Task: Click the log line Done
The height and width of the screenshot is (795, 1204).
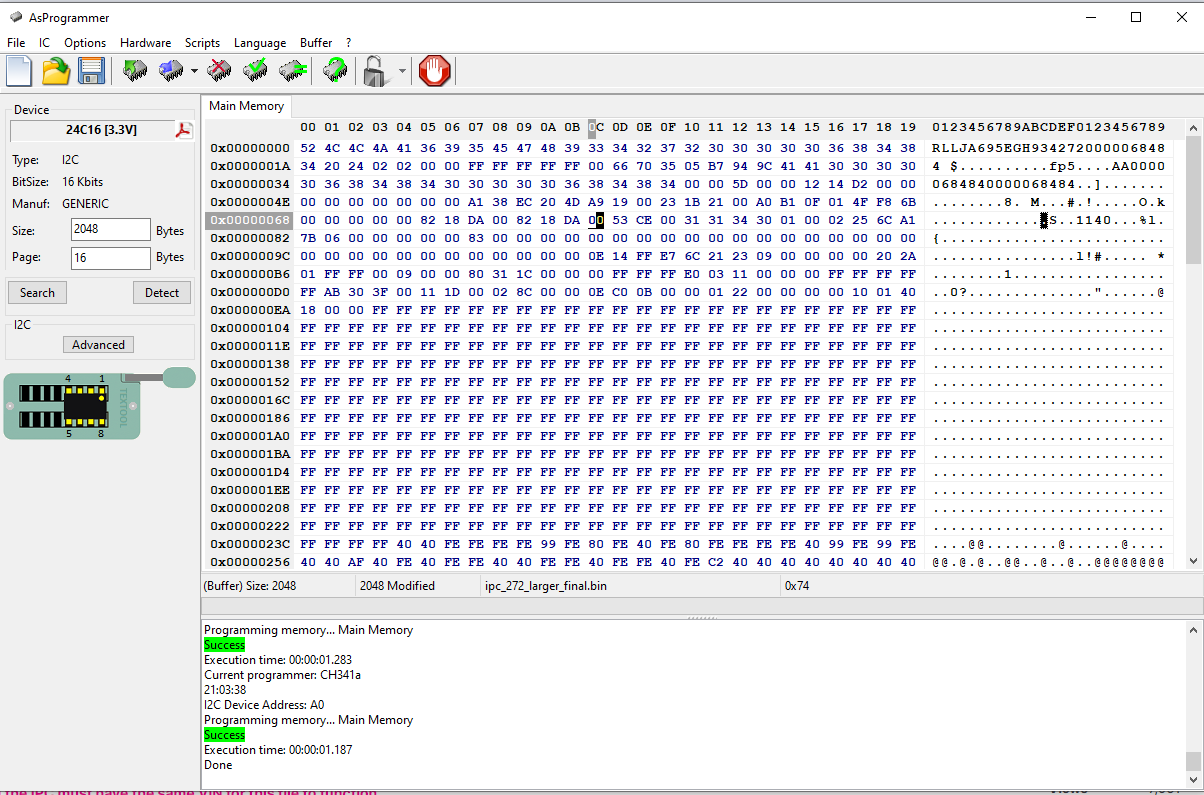Action: (218, 765)
